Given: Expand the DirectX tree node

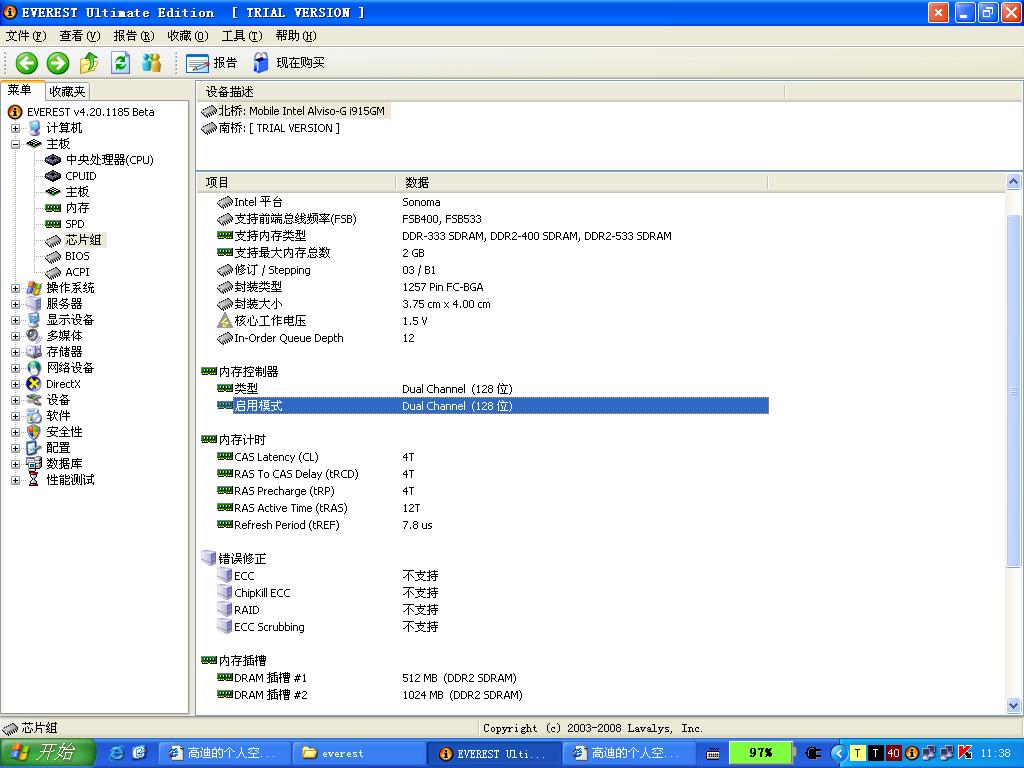Looking at the screenshot, I should [x=16, y=384].
